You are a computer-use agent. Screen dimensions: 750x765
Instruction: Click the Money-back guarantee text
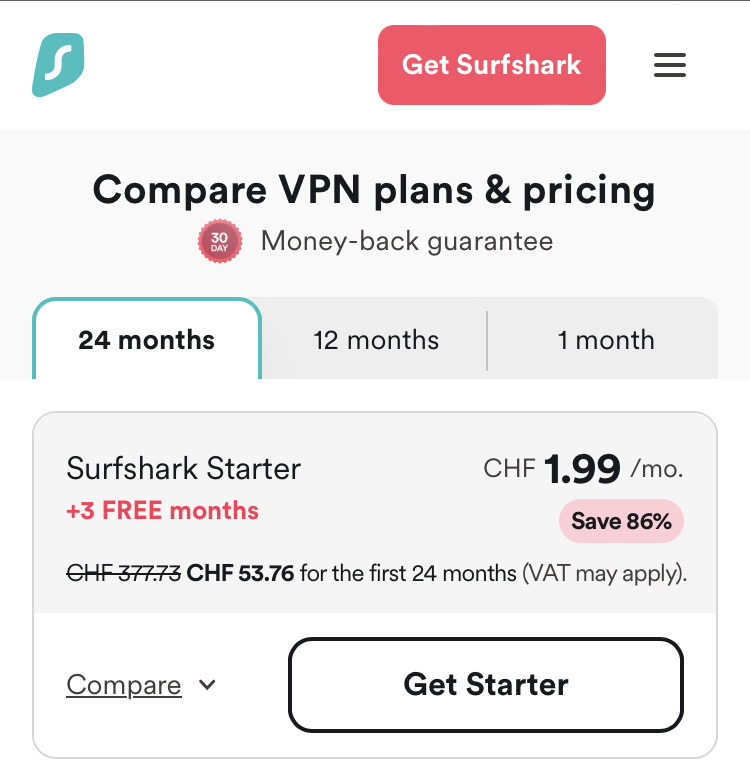point(406,241)
